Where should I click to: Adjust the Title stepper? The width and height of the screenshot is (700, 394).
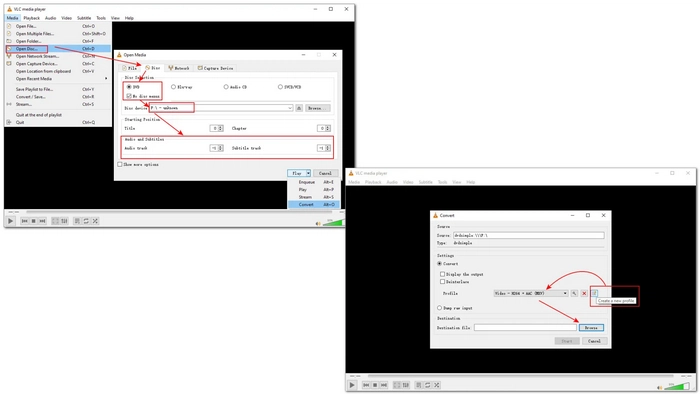(221, 128)
